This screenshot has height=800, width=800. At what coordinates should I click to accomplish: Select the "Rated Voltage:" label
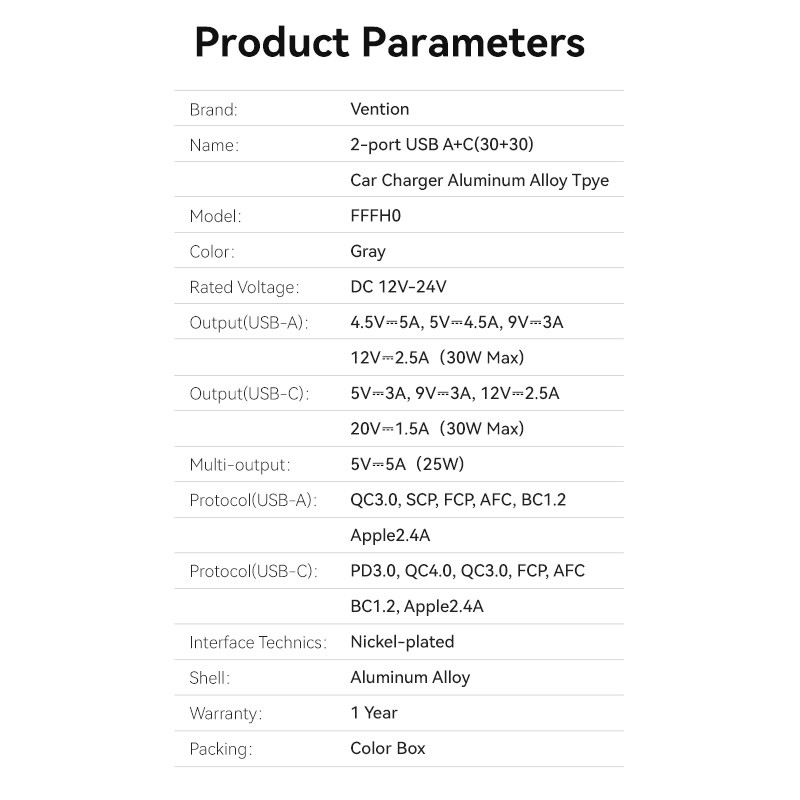243,287
